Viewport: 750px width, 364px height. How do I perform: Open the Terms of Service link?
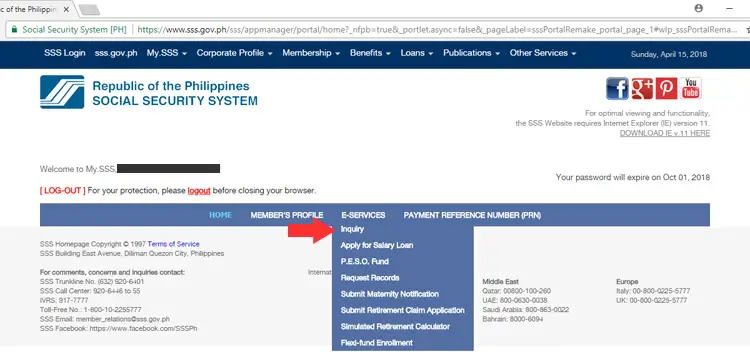click(x=174, y=244)
